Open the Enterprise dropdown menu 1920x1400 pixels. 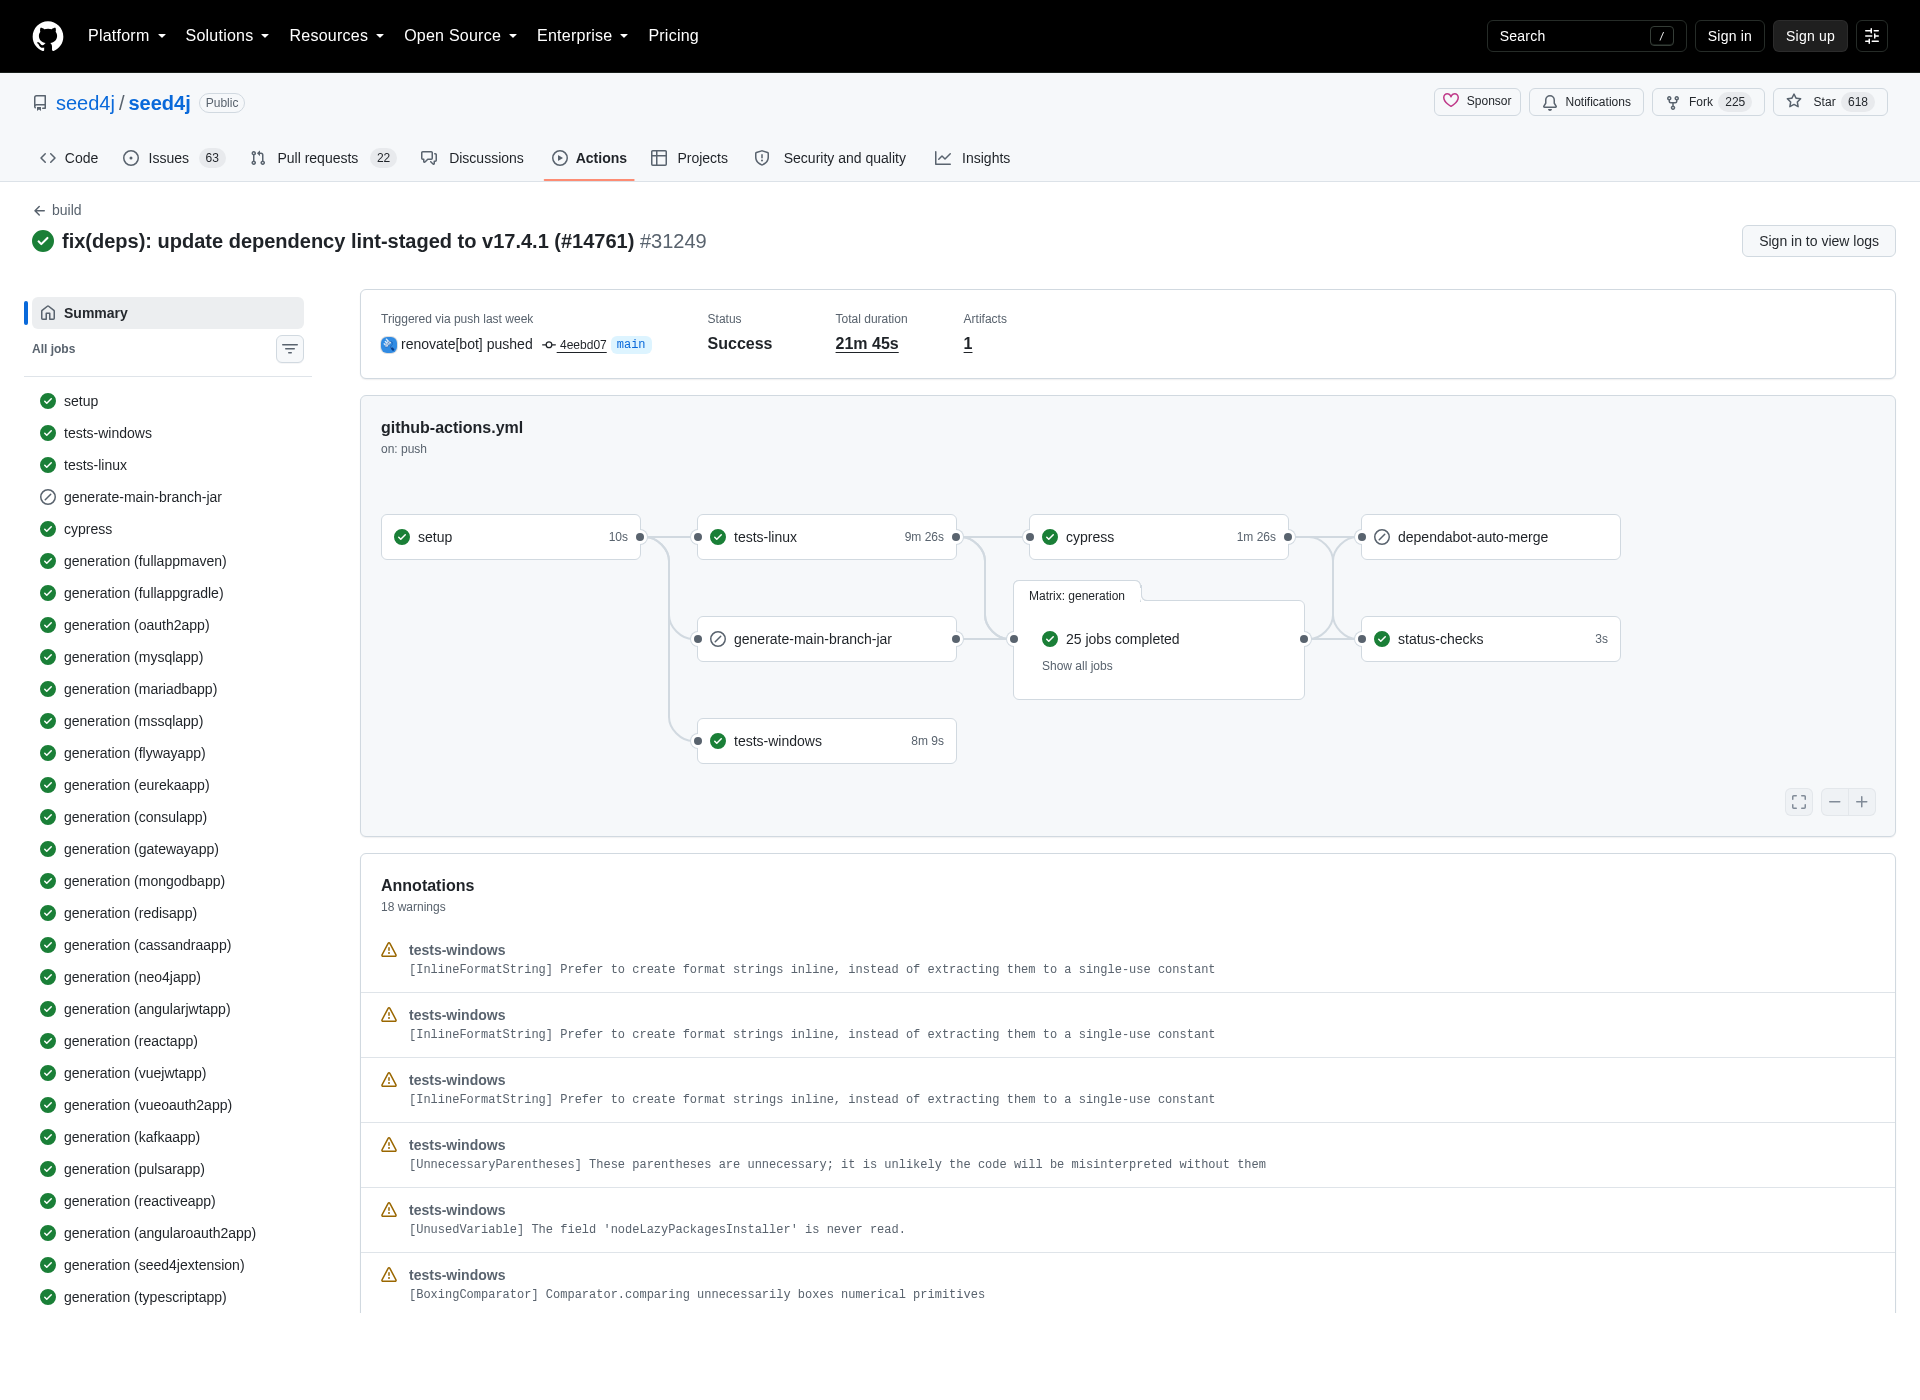tap(582, 36)
